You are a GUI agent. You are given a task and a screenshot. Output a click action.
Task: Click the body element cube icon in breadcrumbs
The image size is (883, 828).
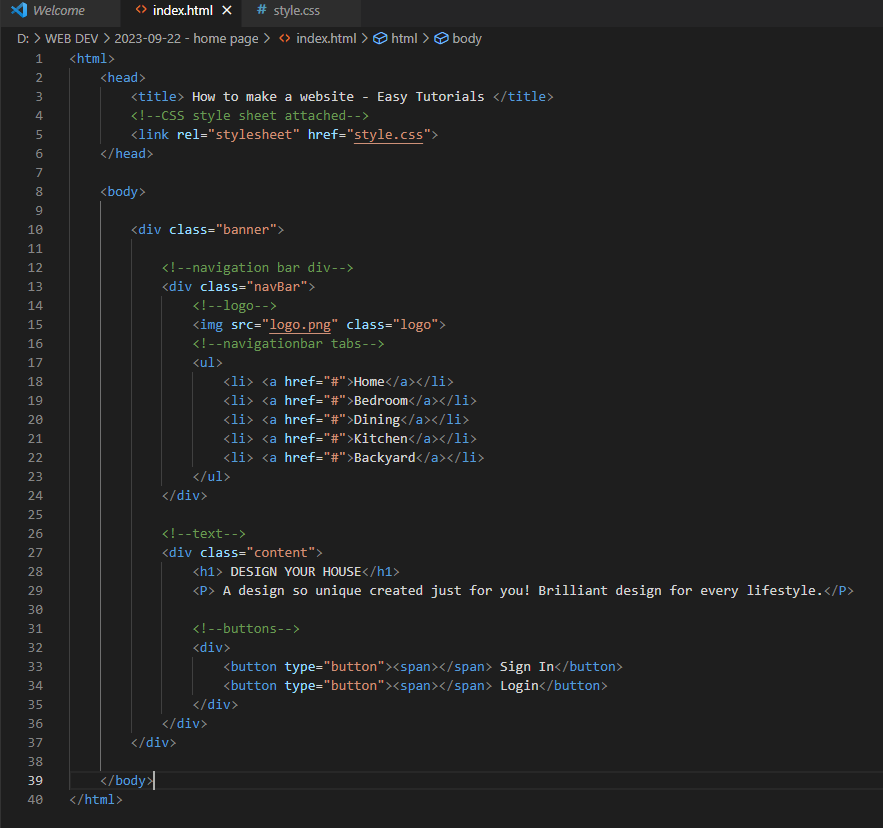(x=441, y=39)
